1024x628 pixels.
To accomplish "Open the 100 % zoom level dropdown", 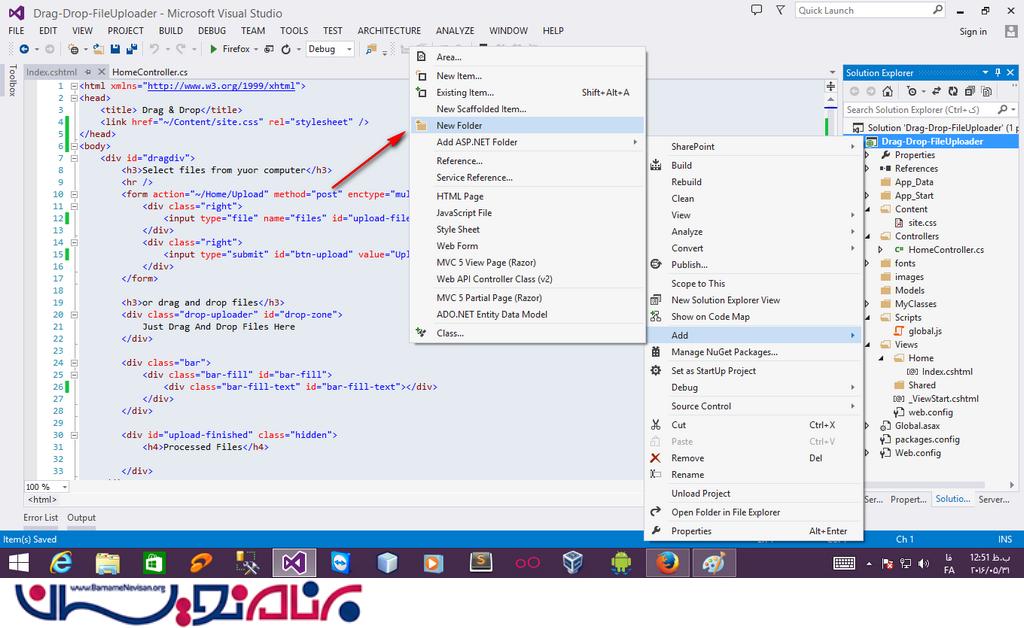I will (65, 487).
